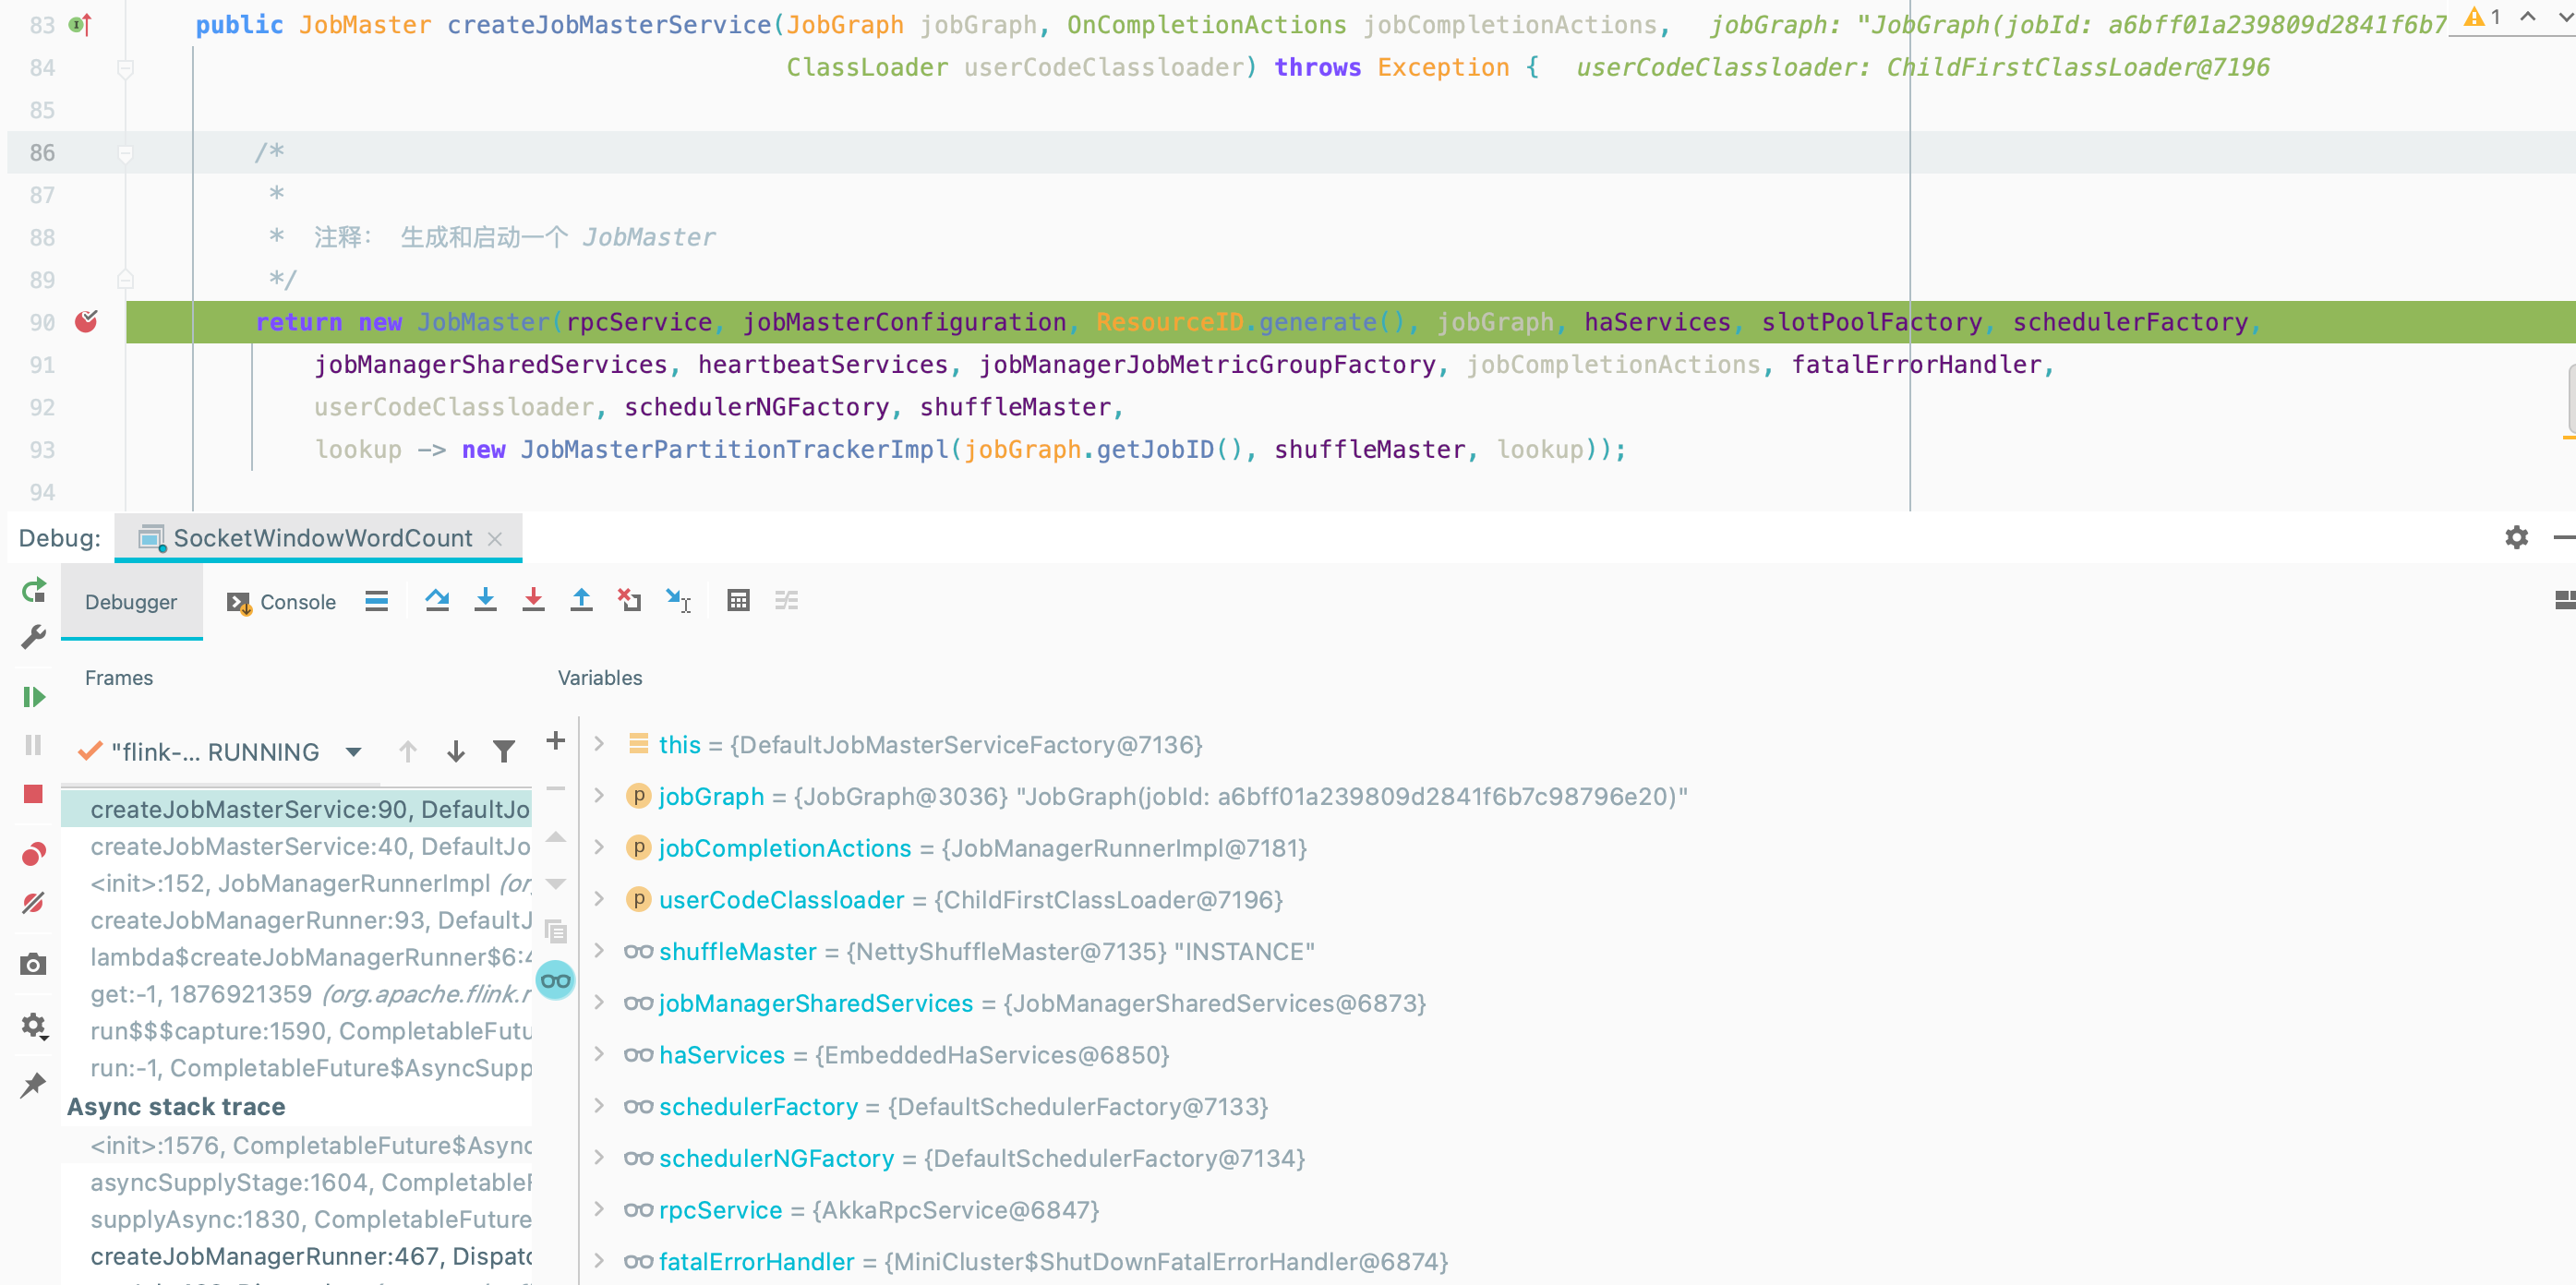
Task: Move watch up triangle icon
Action: (556, 837)
